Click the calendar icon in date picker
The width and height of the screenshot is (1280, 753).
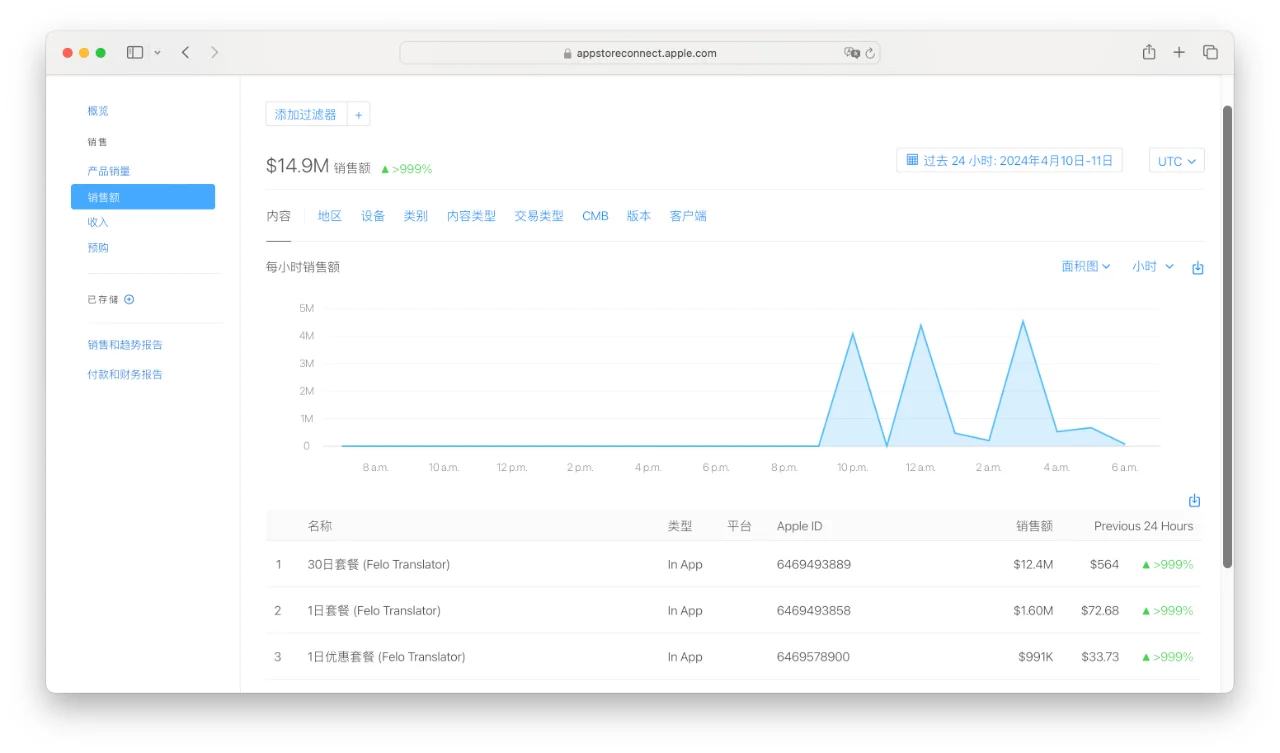coord(912,160)
